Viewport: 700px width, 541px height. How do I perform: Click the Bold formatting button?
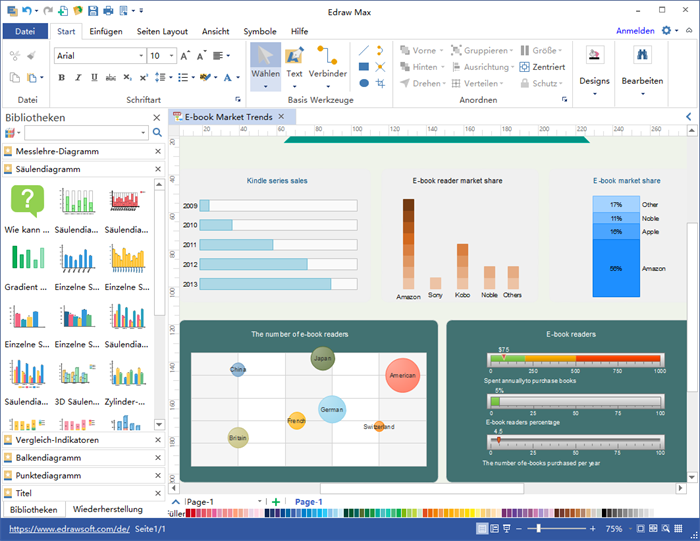[62, 78]
